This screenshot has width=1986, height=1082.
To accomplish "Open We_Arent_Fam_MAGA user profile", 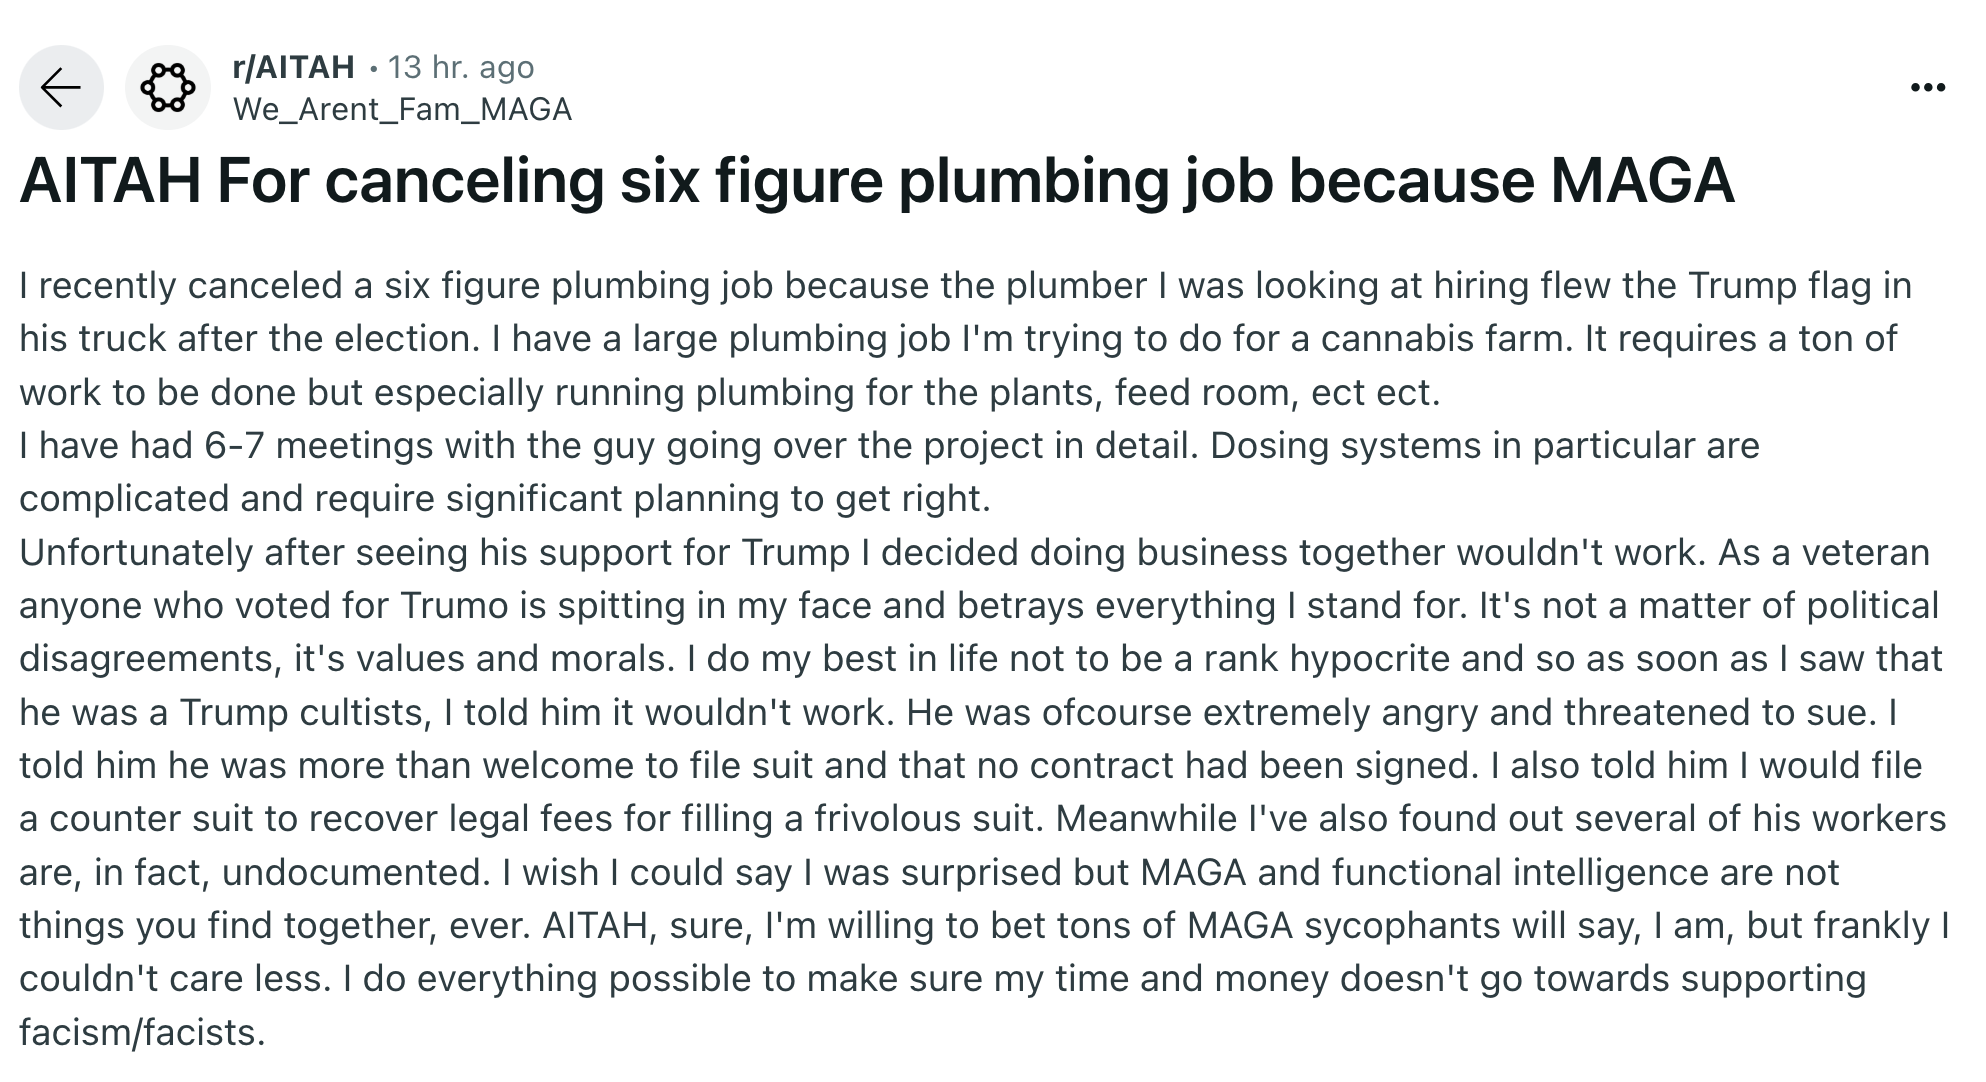I will coord(402,109).
